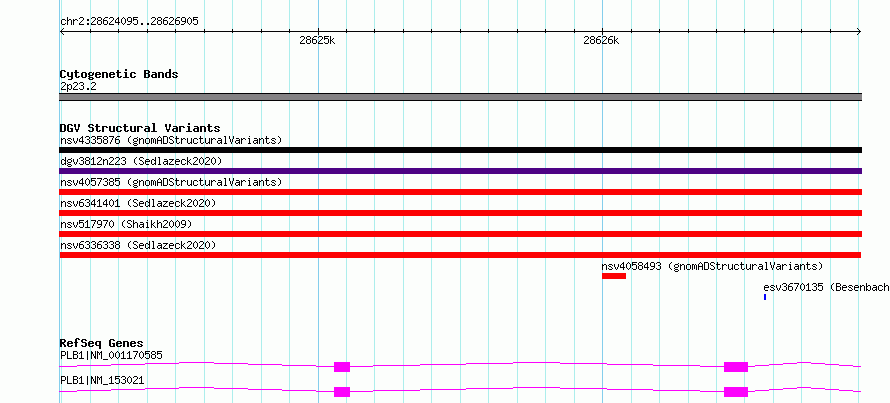The image size is (890, 403).
Task: Click the nsv517970 (Shaikh2009) label
Action: pyautogui.click(x=126, y=224)
